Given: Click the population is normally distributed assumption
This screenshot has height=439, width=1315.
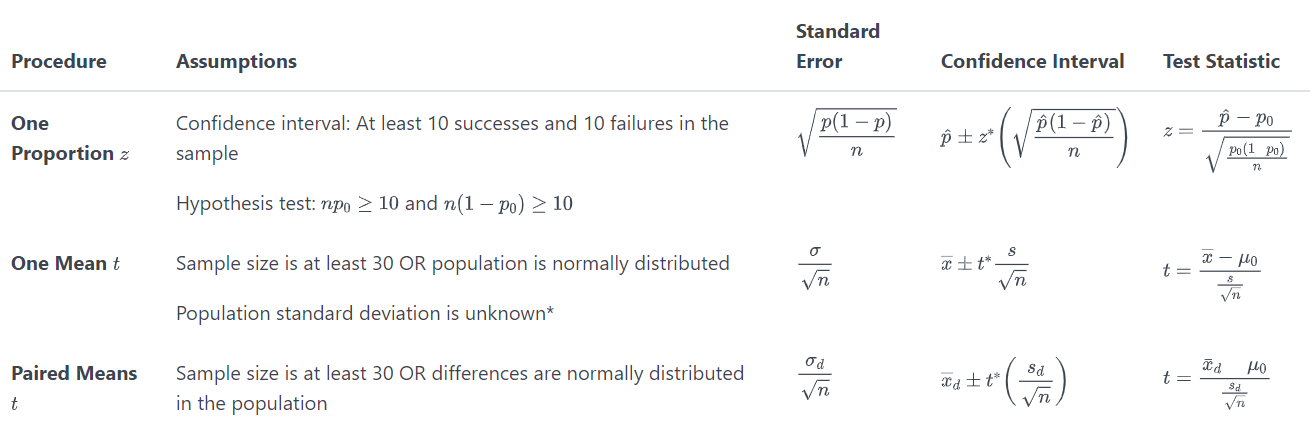Looking at the screenshot, I should click(x=452, y=263).
